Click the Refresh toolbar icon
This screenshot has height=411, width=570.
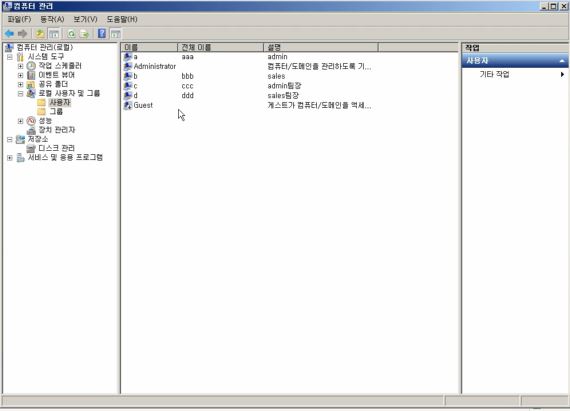click(71, 34)
